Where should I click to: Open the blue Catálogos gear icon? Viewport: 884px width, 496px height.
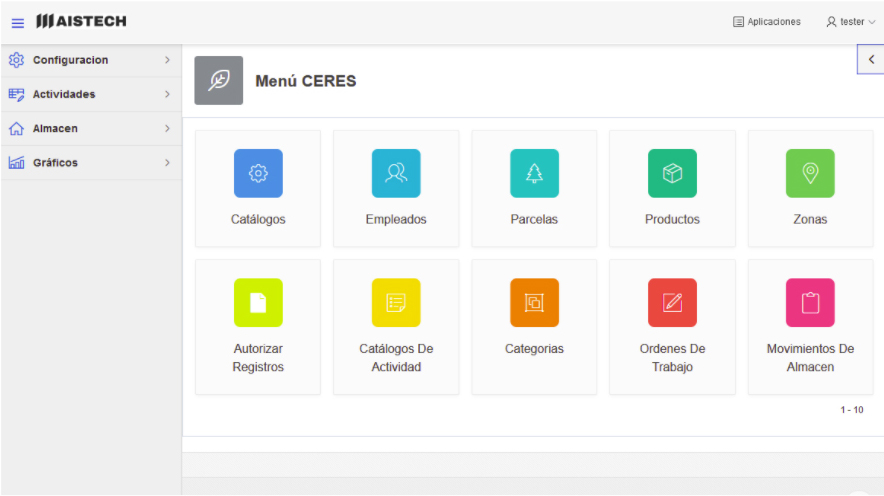tap(258, 173)
